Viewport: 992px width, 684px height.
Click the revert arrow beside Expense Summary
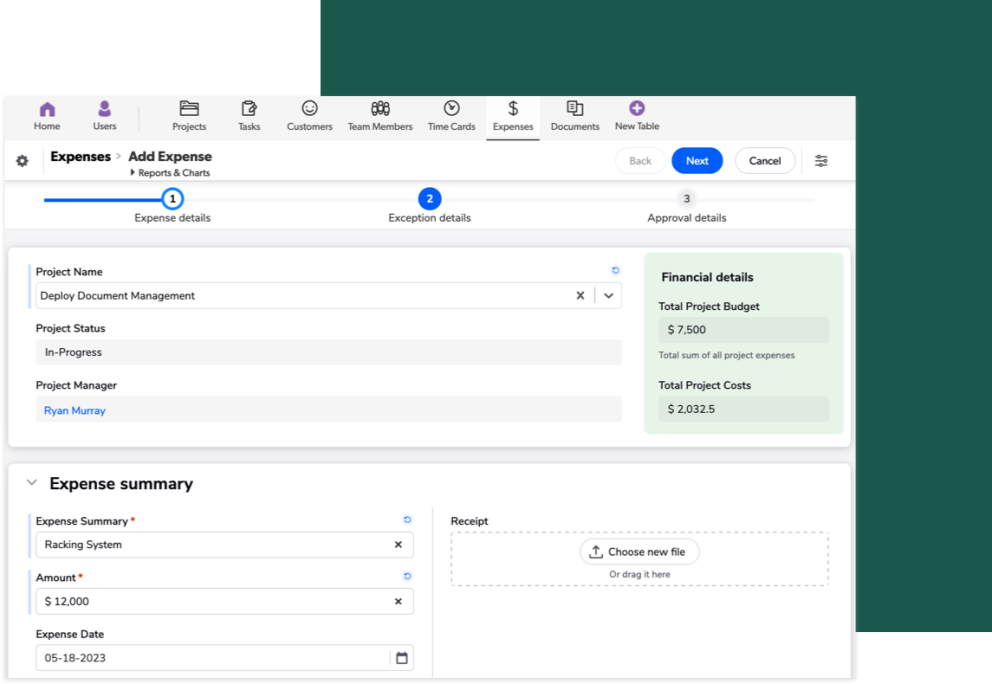click(408, 517)
